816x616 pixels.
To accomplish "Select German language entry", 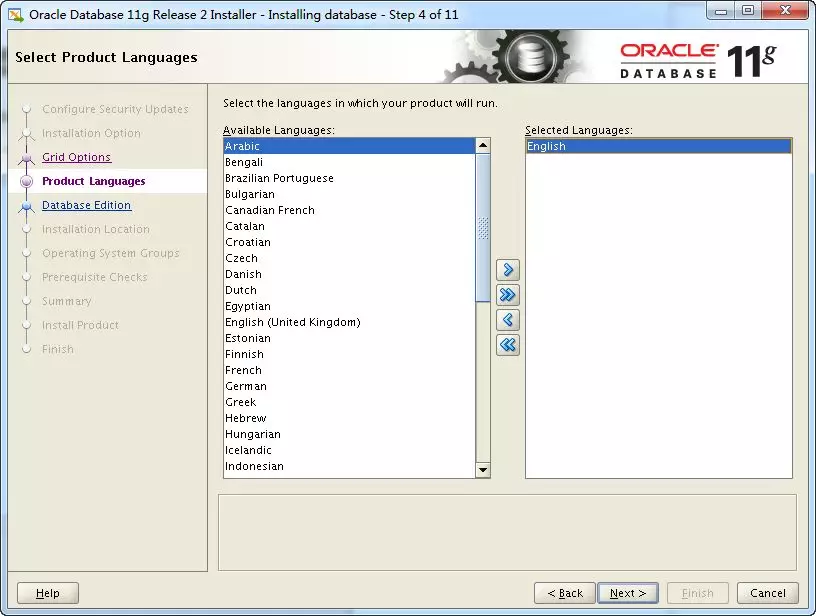I will (349, 386).
